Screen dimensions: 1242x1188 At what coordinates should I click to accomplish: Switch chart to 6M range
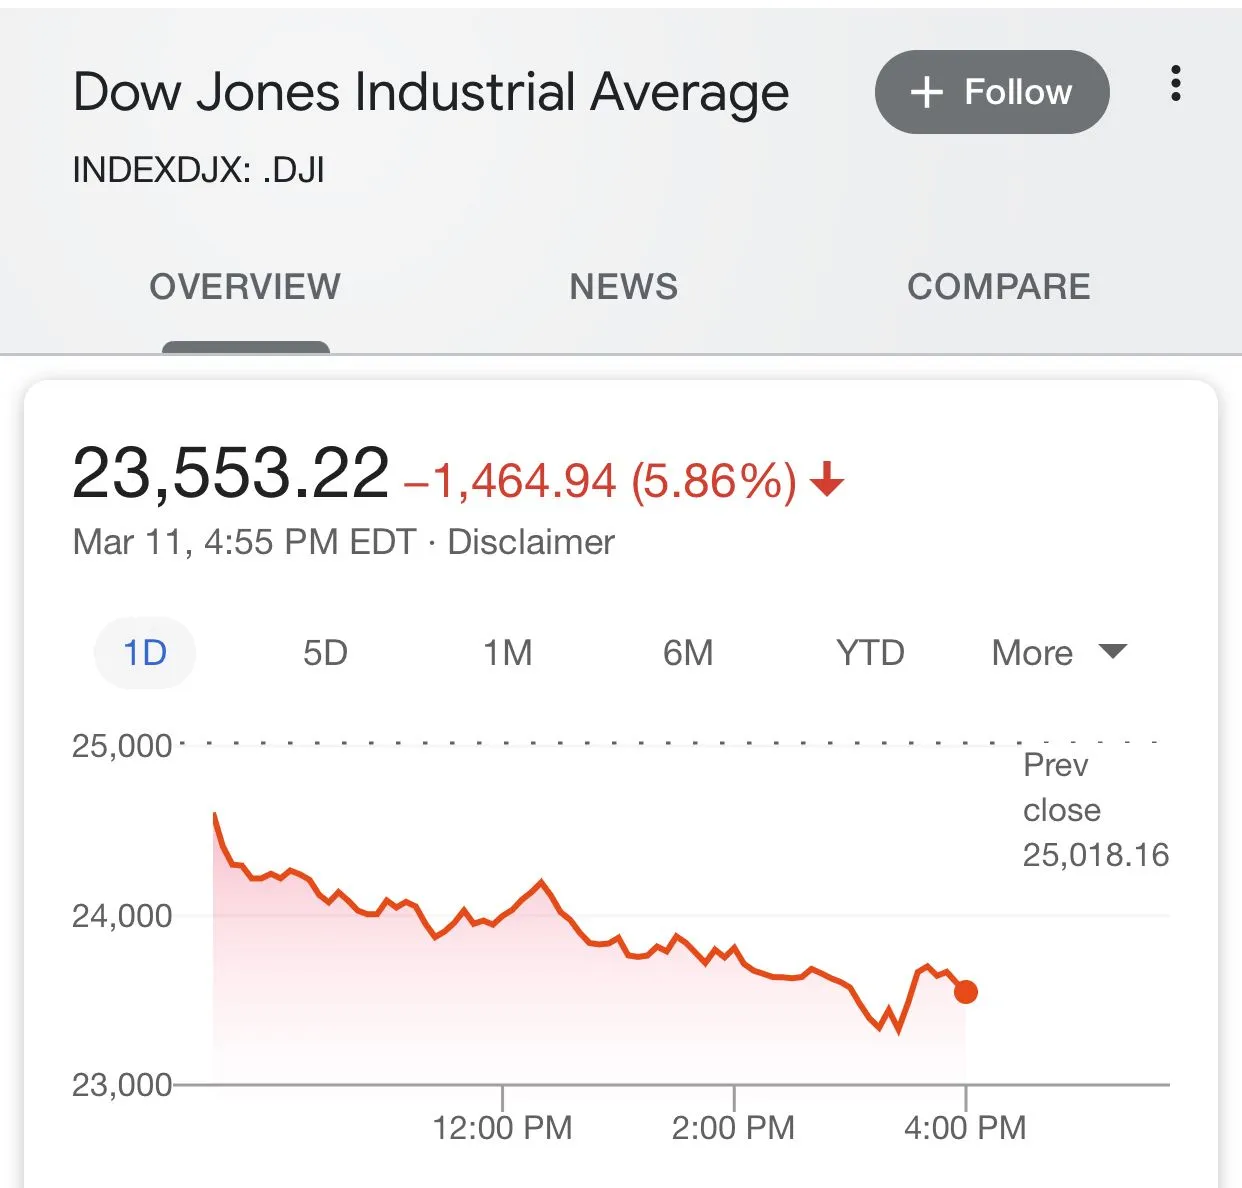(x=688, y=653)
